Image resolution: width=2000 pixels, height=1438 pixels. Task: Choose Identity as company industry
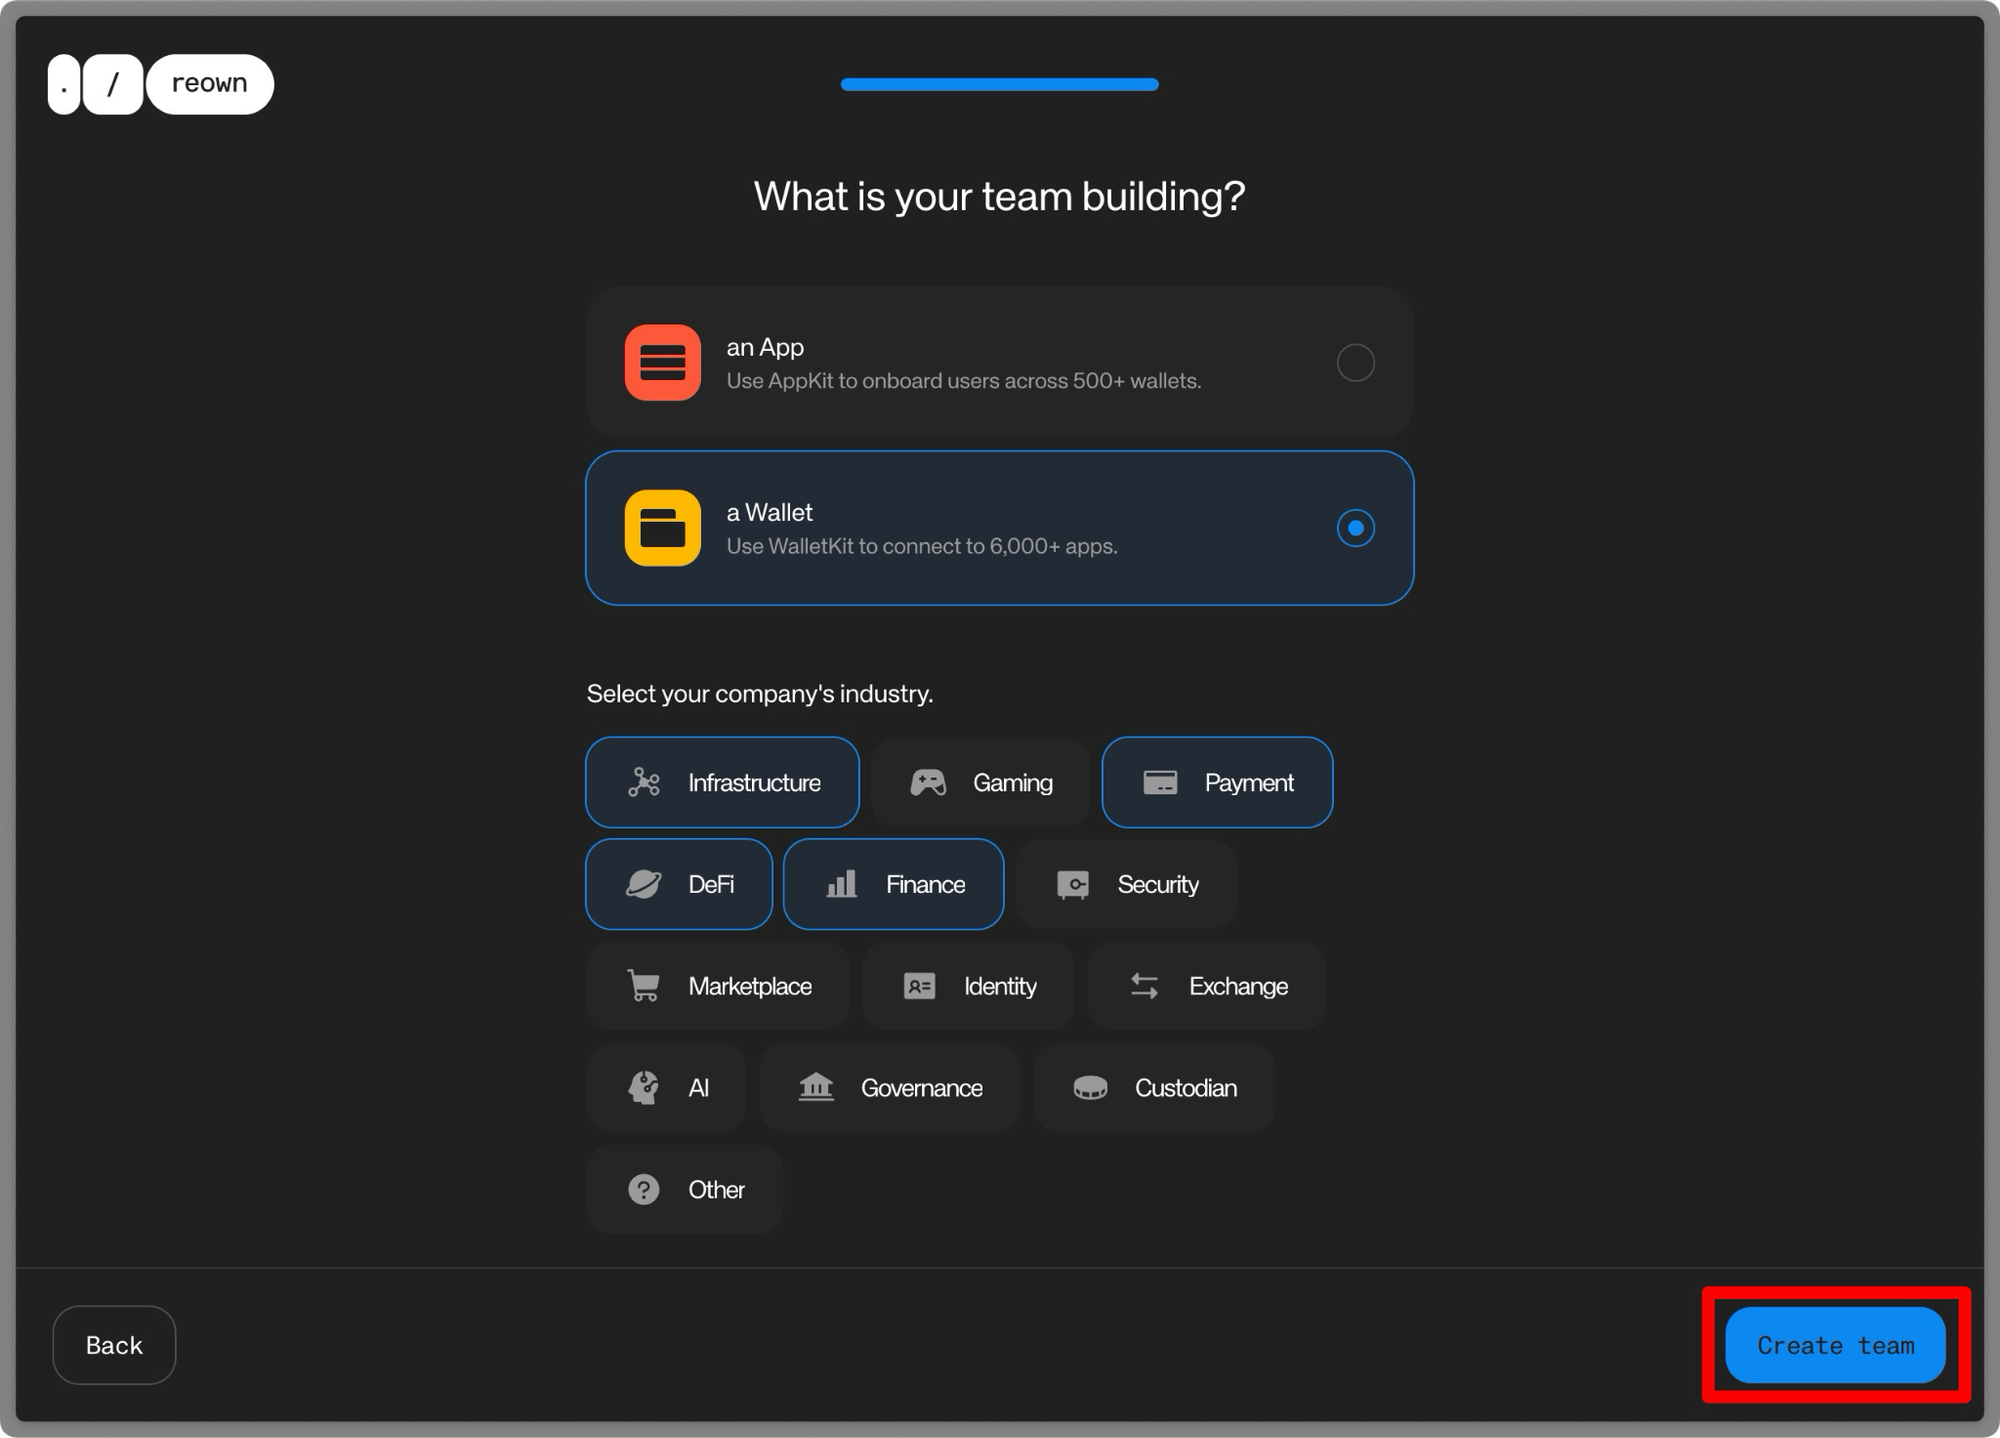point(968,986)
